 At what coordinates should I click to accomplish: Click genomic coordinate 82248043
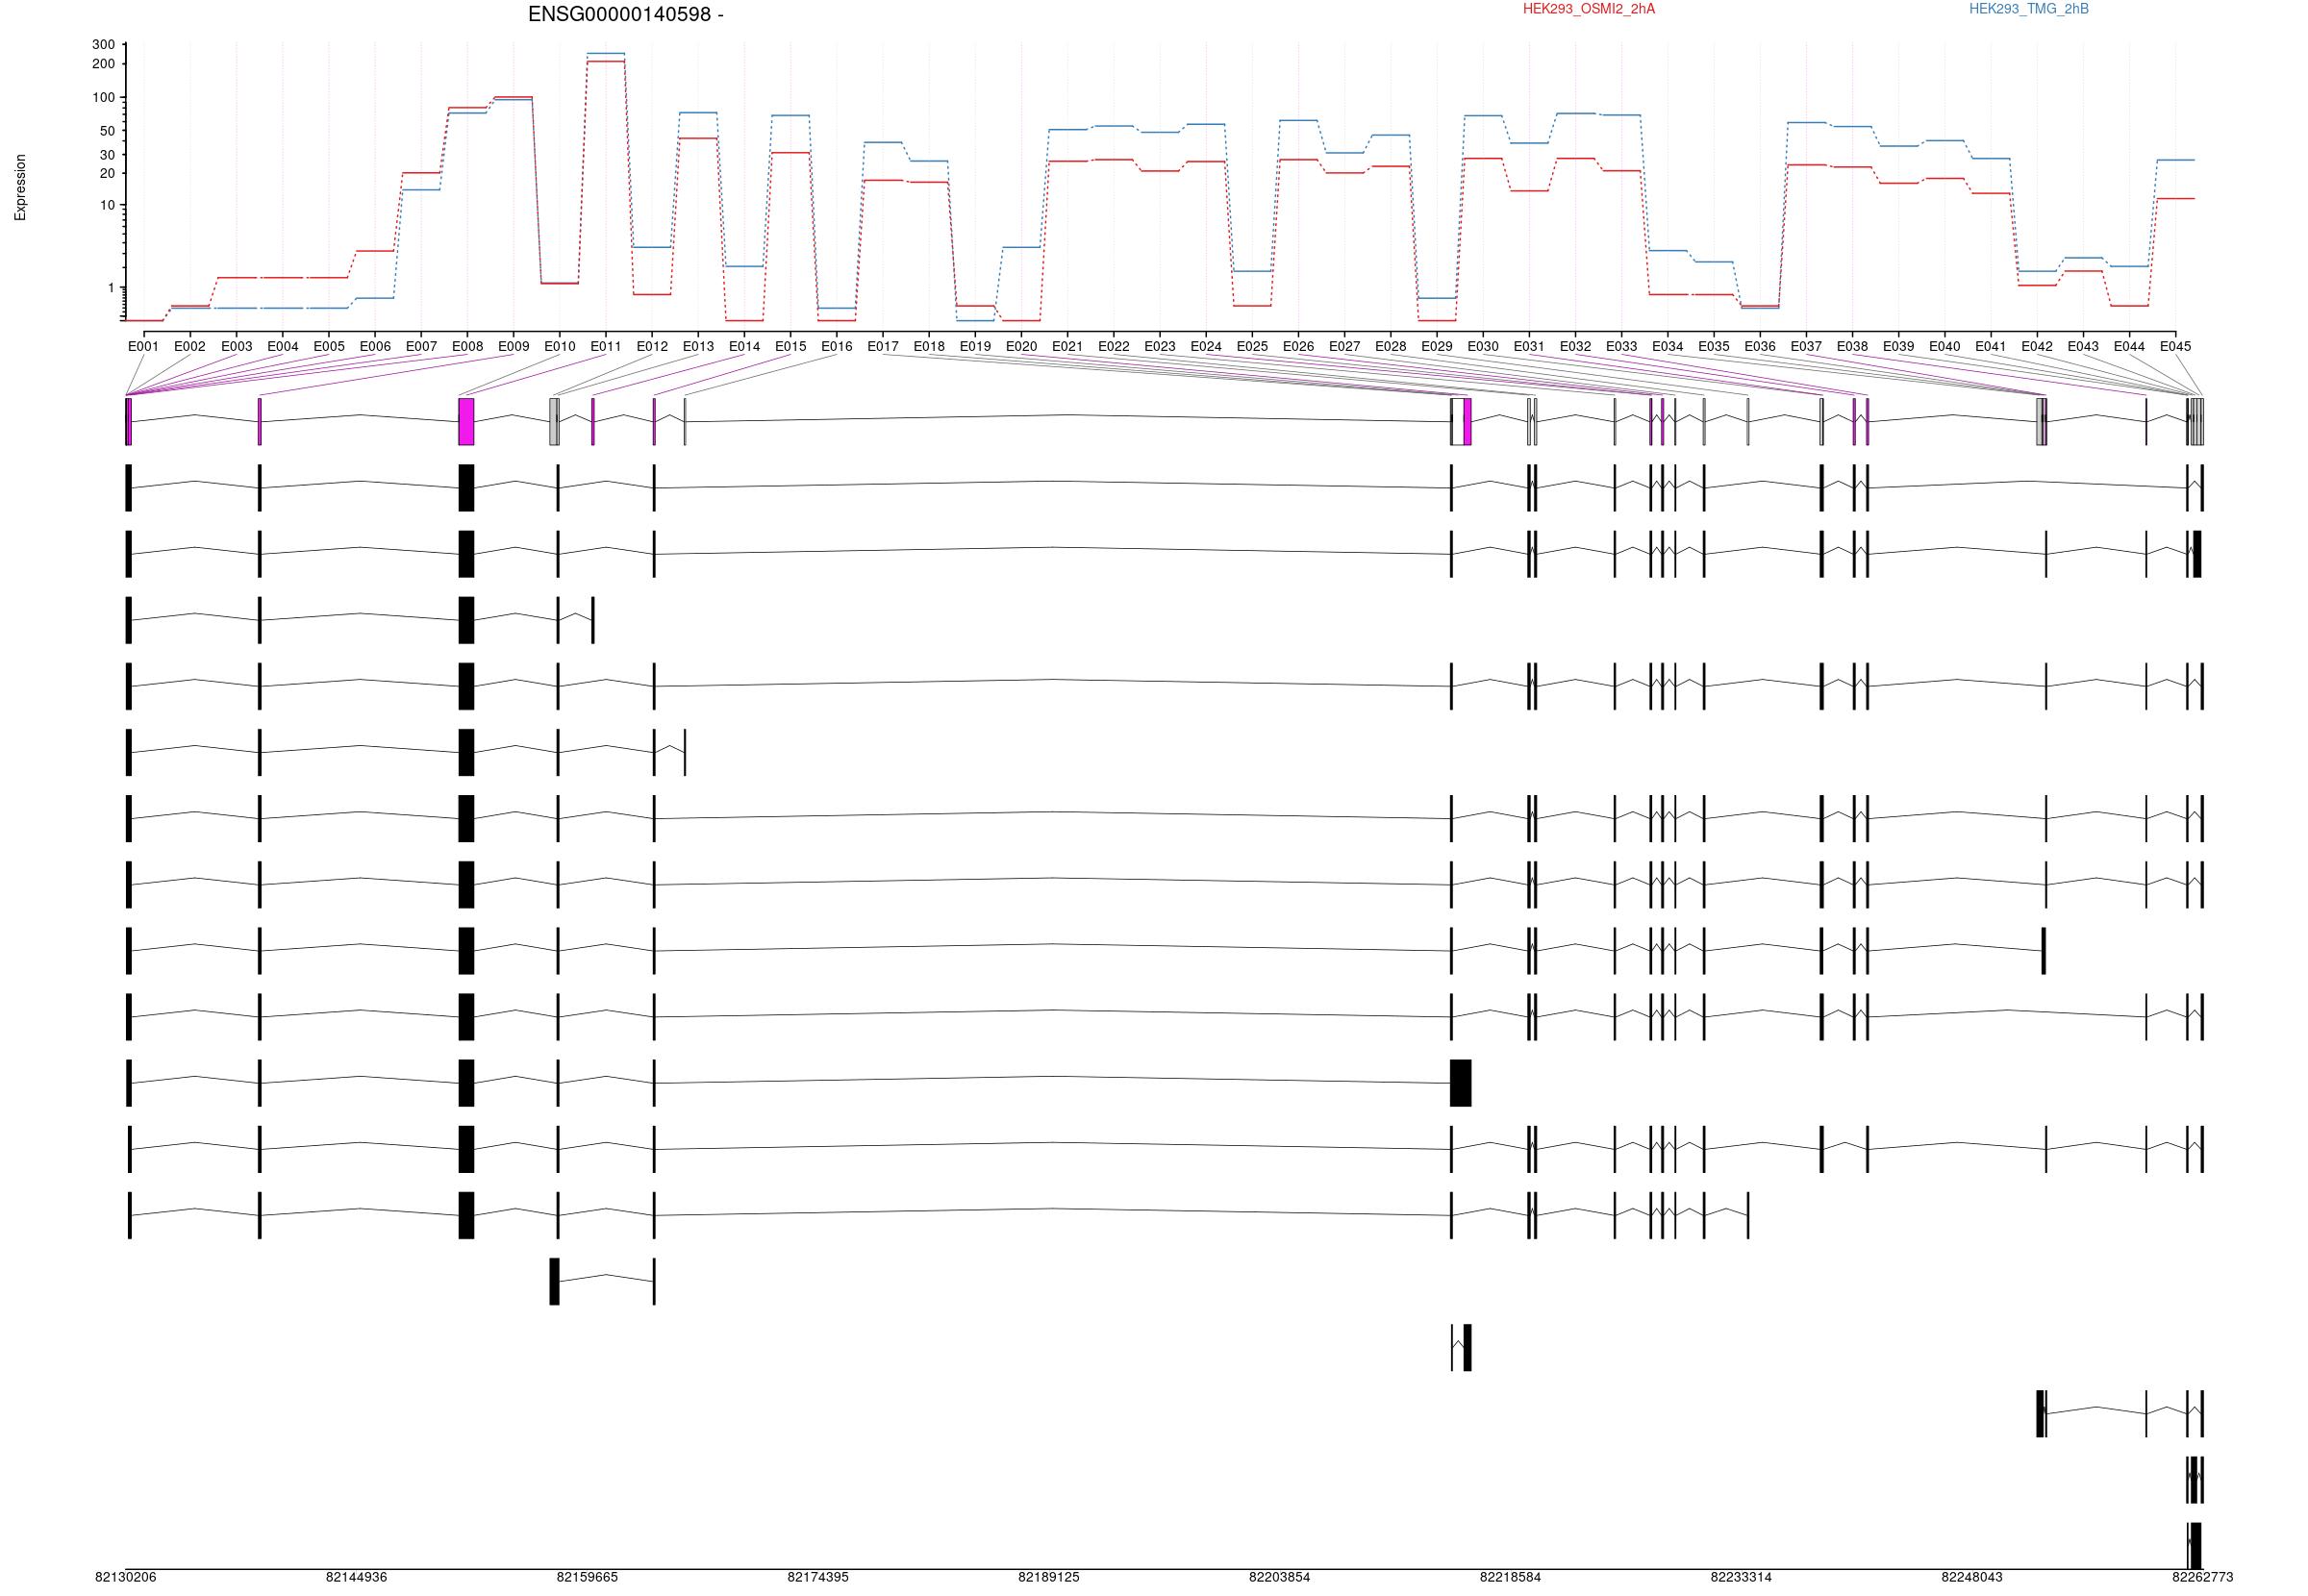click(x=1972, y=1577)
